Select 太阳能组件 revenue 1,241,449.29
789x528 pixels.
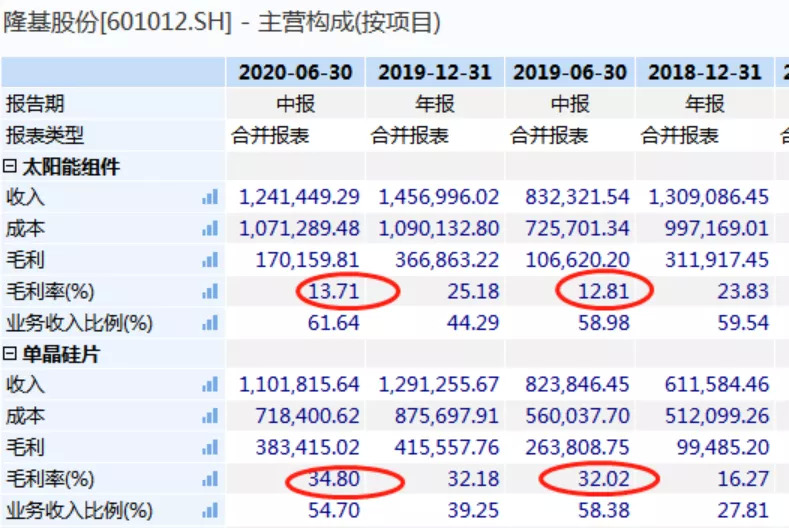point(299,197)
